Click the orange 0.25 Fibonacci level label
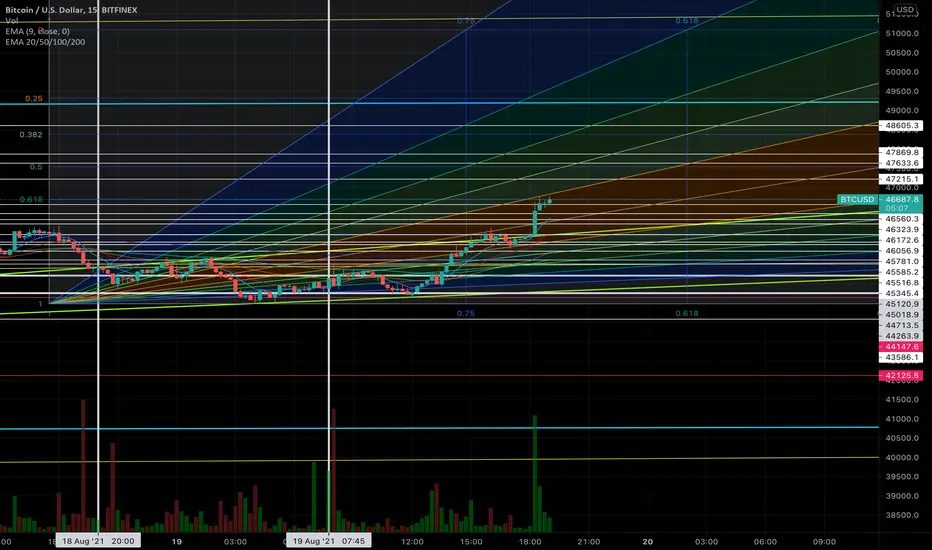 click(34, 99)
